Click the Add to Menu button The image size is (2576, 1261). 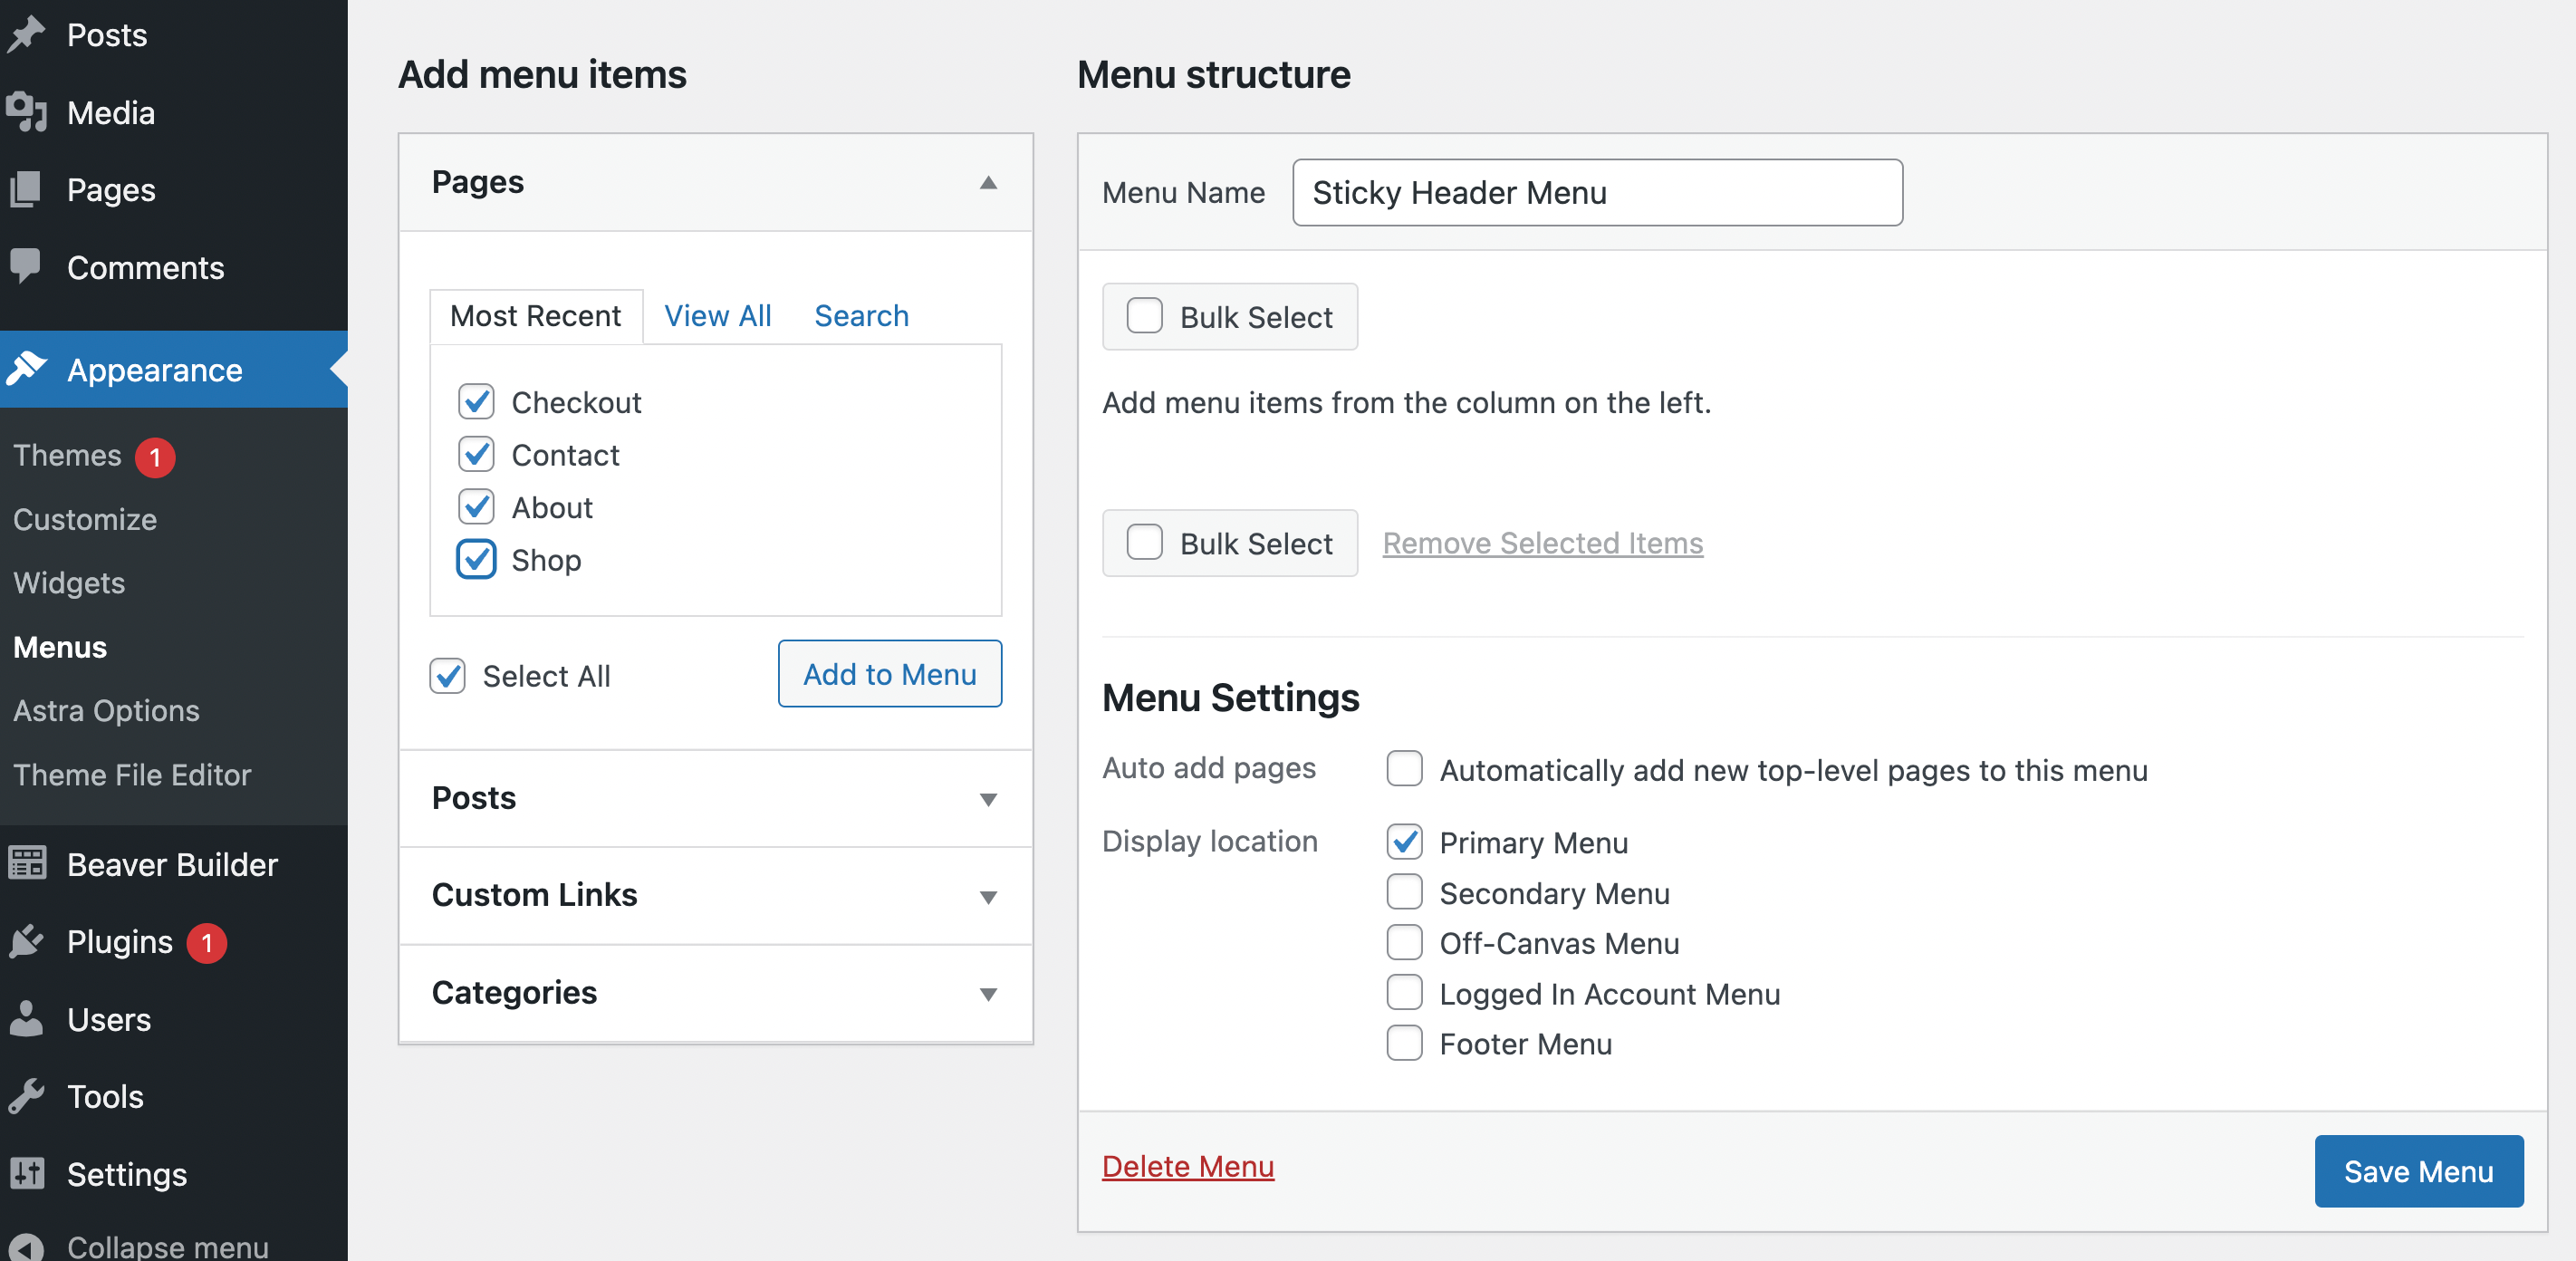[x=890, y=672]
